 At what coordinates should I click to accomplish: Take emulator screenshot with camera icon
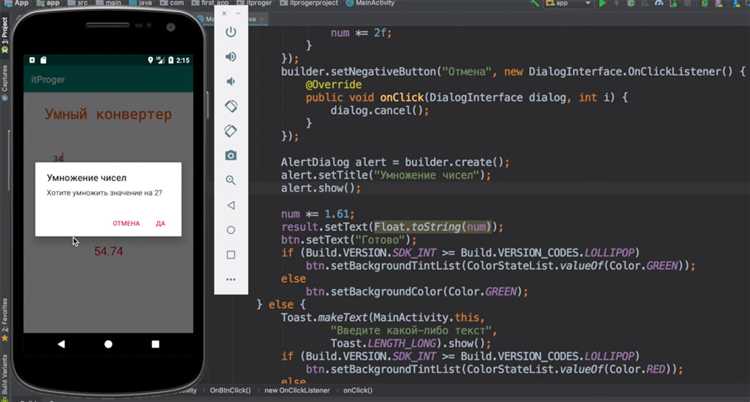tap(231, 156)
